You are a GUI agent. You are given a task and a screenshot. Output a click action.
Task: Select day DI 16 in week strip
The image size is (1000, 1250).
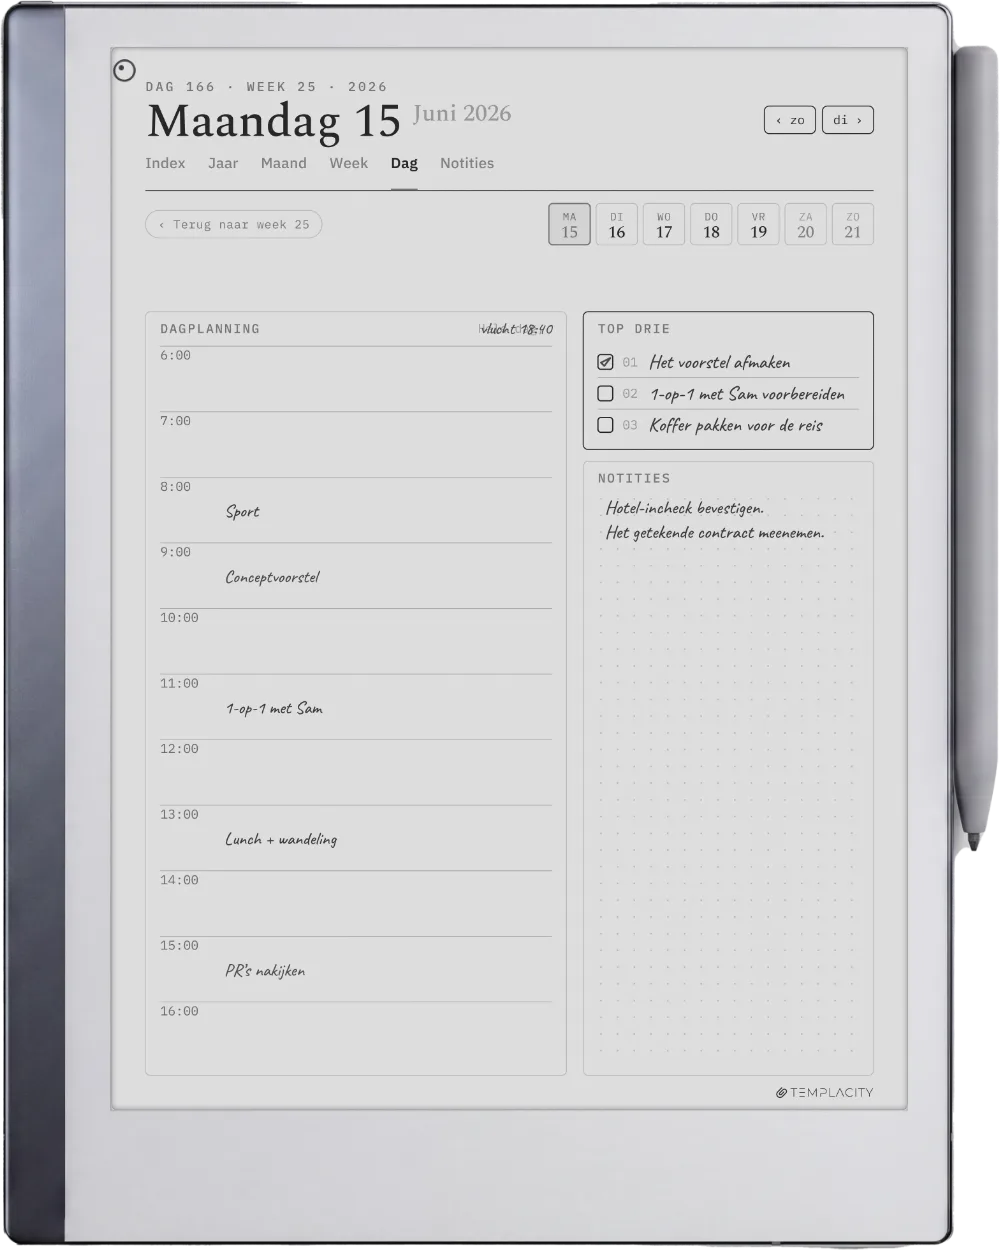(616, 224)
